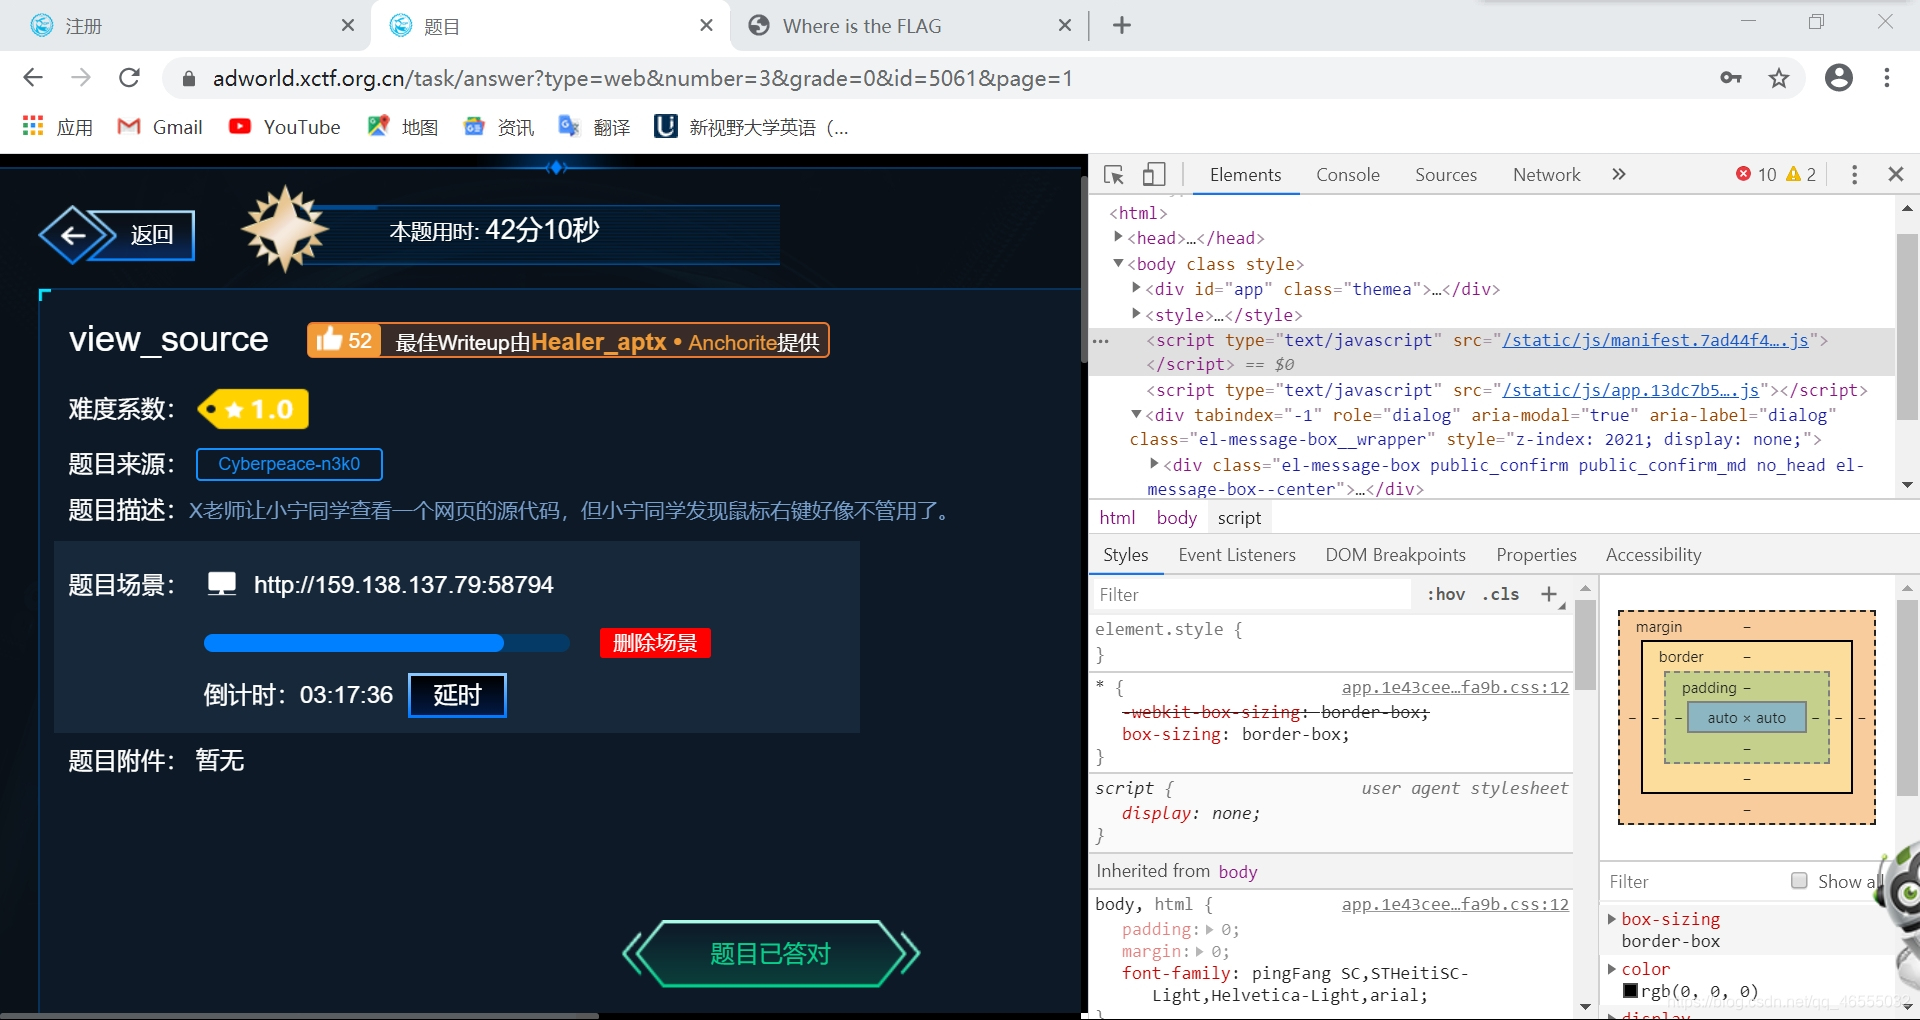This screenshot has height=1020, width=1920.
Task: Open DevTools customize three-dot menu
Action: tap(1854, 175)
